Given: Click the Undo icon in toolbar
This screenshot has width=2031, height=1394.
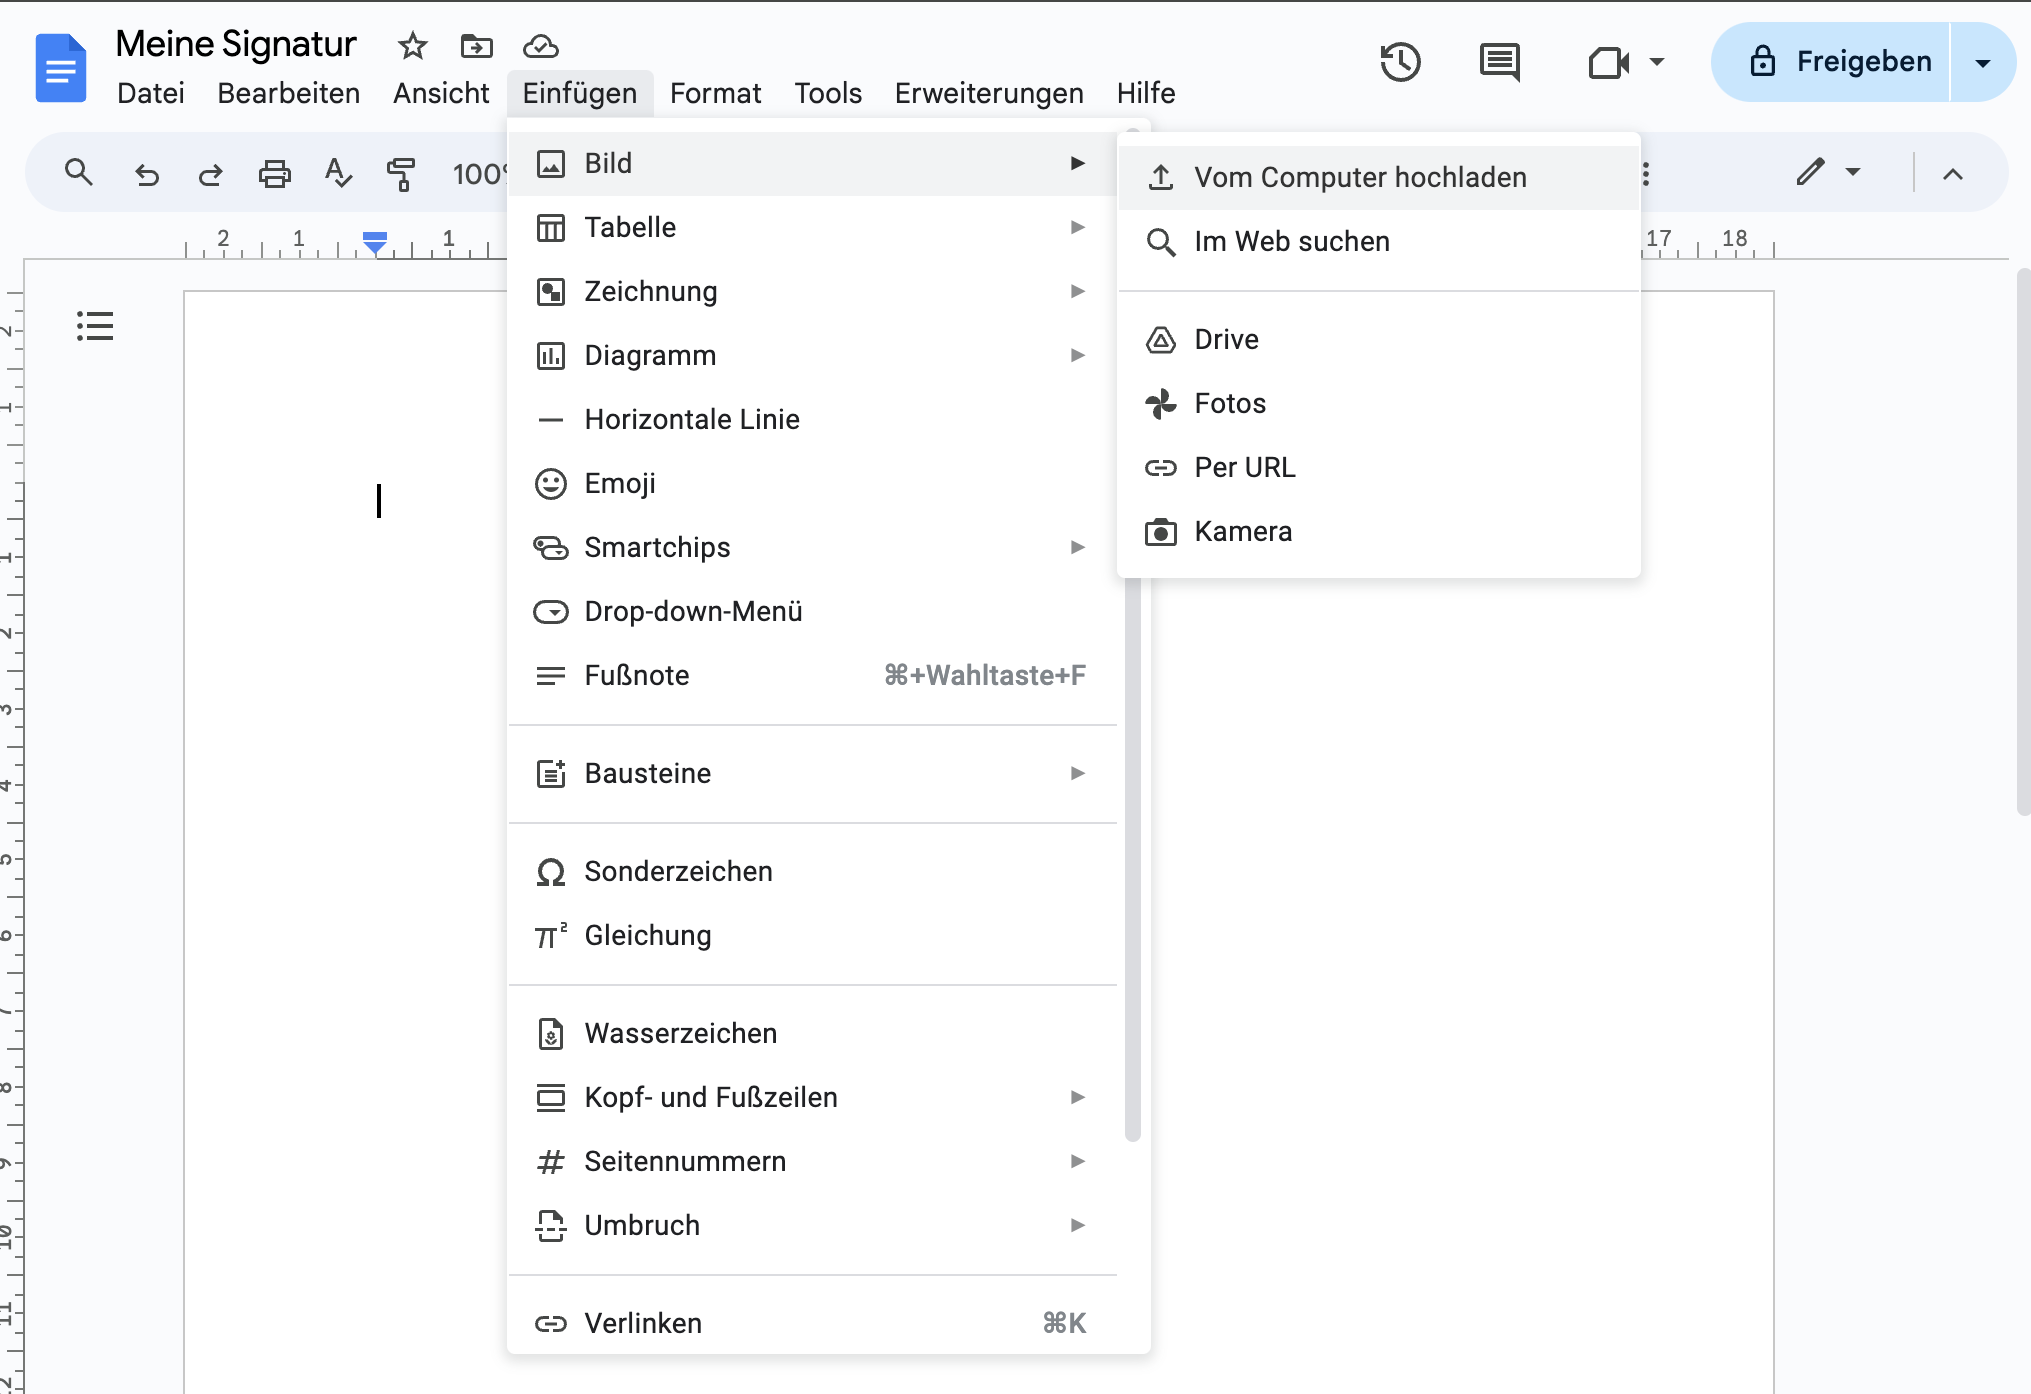Looking at the screenshot, I should [145, 171].
